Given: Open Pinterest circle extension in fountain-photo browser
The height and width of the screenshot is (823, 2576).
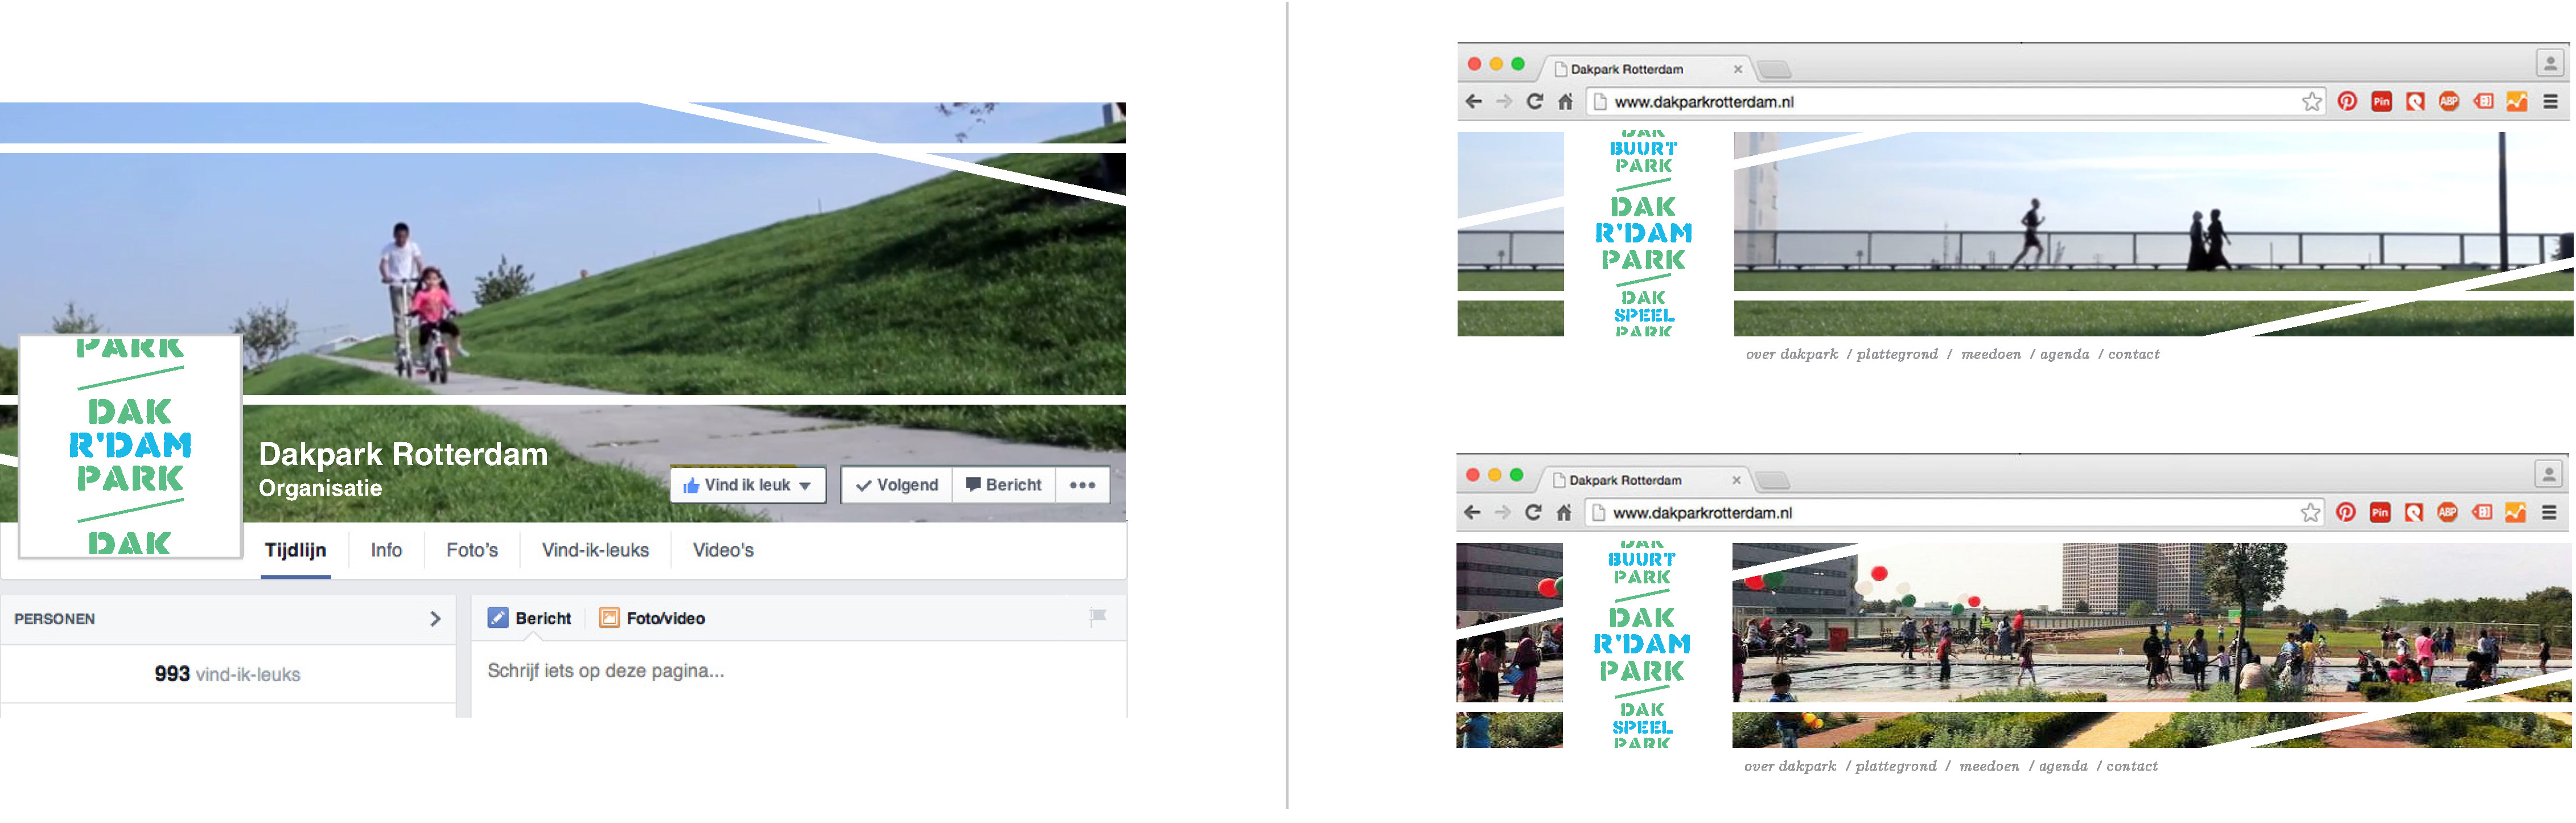Looking at the screenshot, I should [x=2346, y=512].
